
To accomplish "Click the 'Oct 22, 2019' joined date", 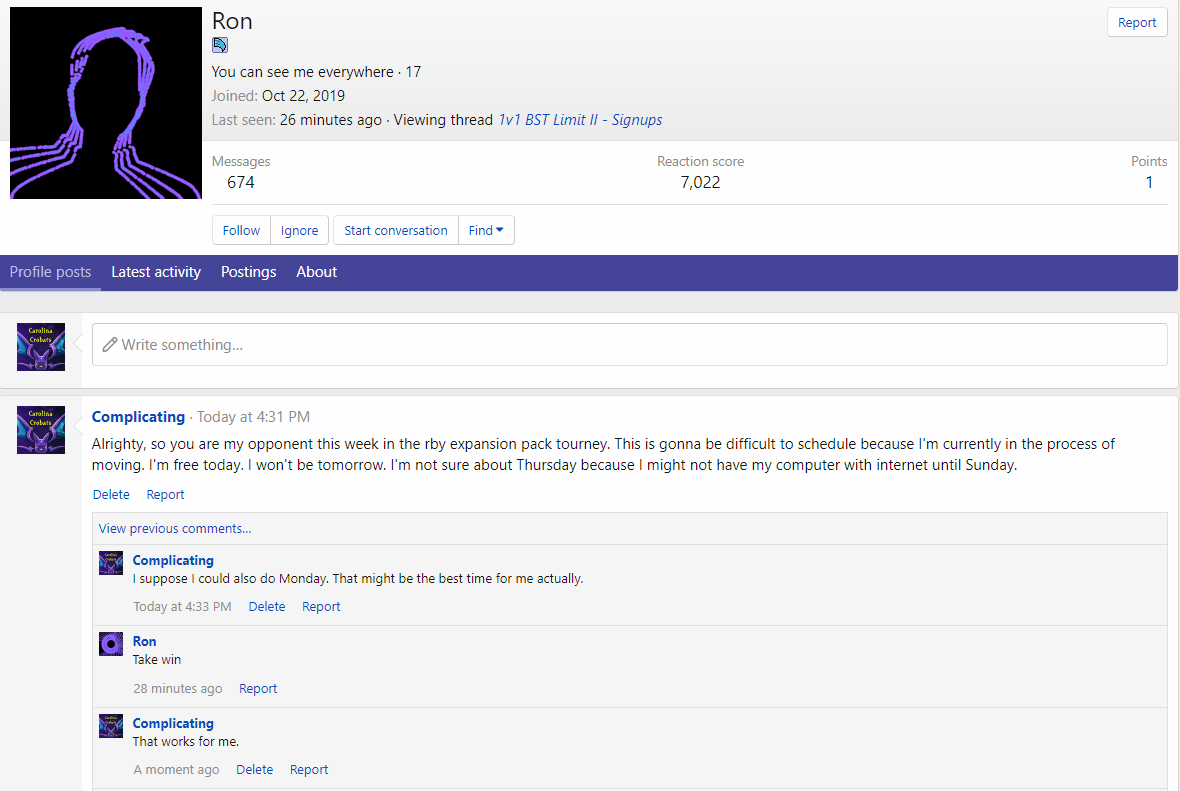I will (303, 96).
